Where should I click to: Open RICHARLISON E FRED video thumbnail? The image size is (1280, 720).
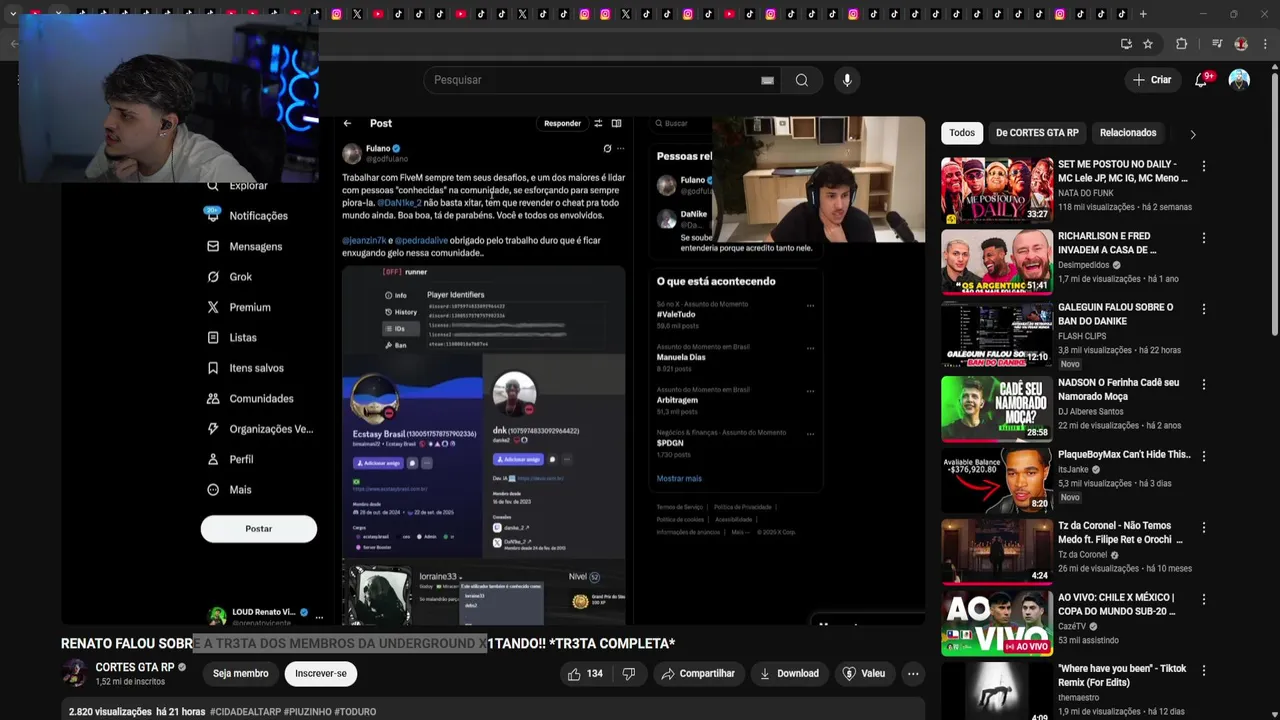[x=997, y=262]
